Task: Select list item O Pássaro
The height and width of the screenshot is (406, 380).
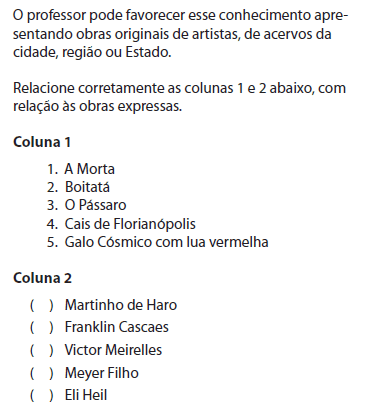Action: [x=86, y=205]
